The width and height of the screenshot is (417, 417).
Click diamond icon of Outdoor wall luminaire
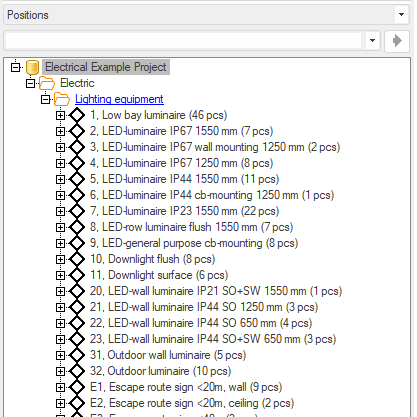pyautogui.click(x=77, y=355)
